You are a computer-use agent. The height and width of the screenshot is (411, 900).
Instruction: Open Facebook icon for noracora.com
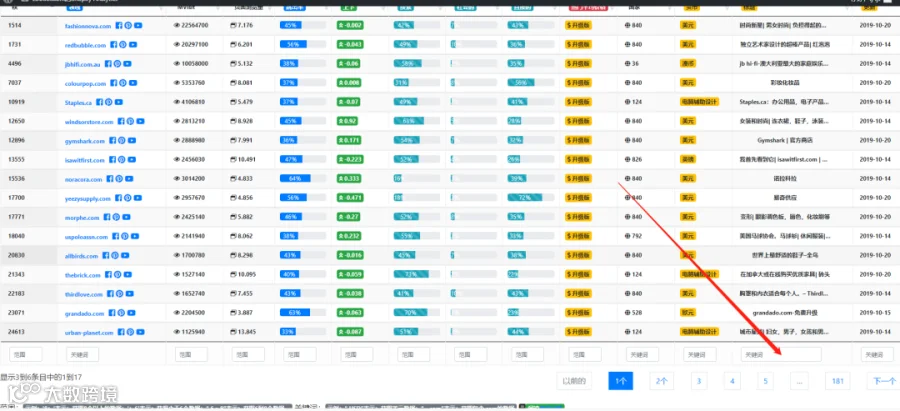110,179
